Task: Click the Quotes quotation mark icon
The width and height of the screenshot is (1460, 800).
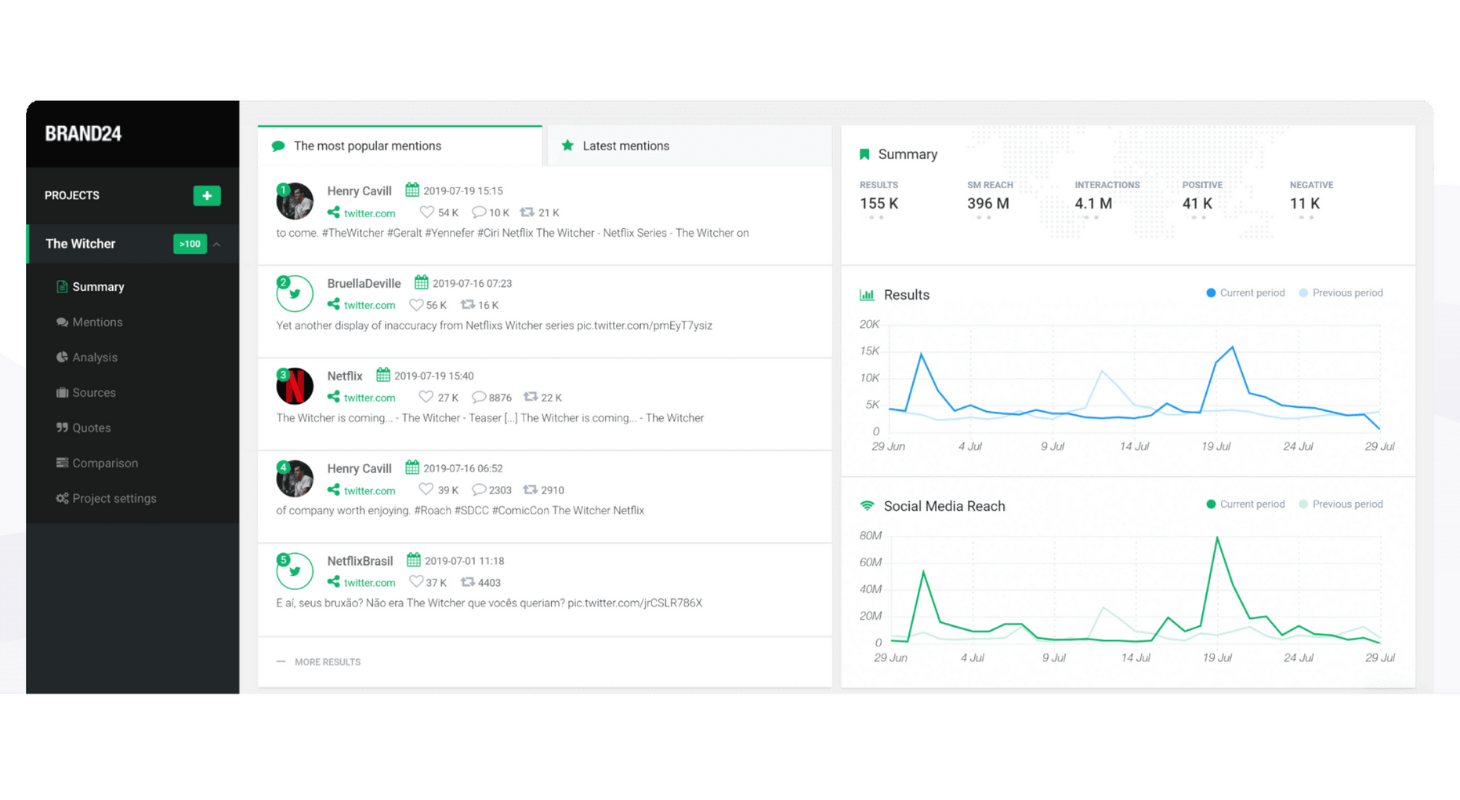Action: point(62,428)
